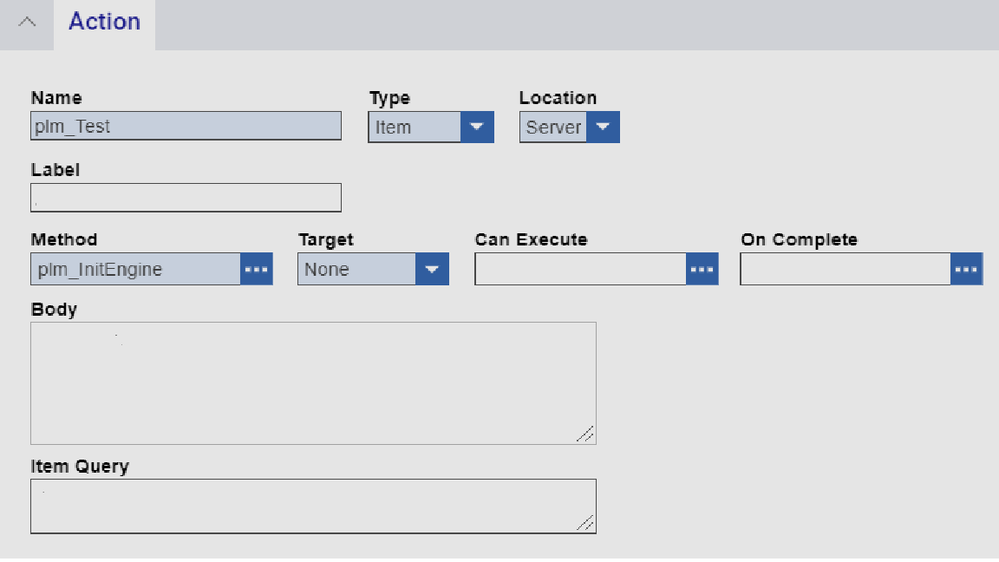Collapse the Action section chevron
The image size is (999, 562).
click(x=27, y=22)
